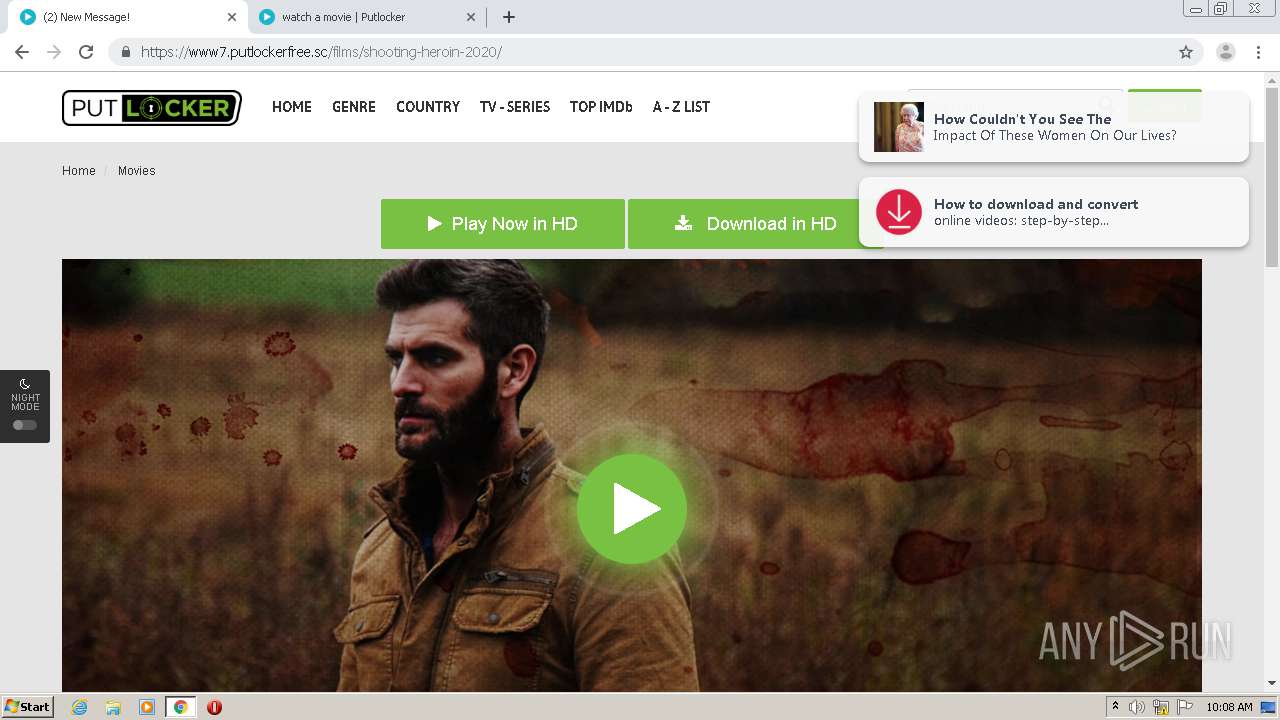Open the Chrome profile avatar

point(1226,52)
